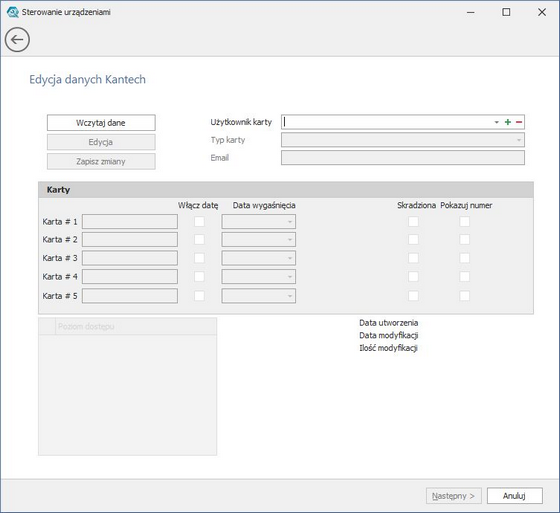The height and width of the screenshot is (513, 560).
Task: Mark Karta # 3 as Skradziona
Action: [x=413, y=258]
